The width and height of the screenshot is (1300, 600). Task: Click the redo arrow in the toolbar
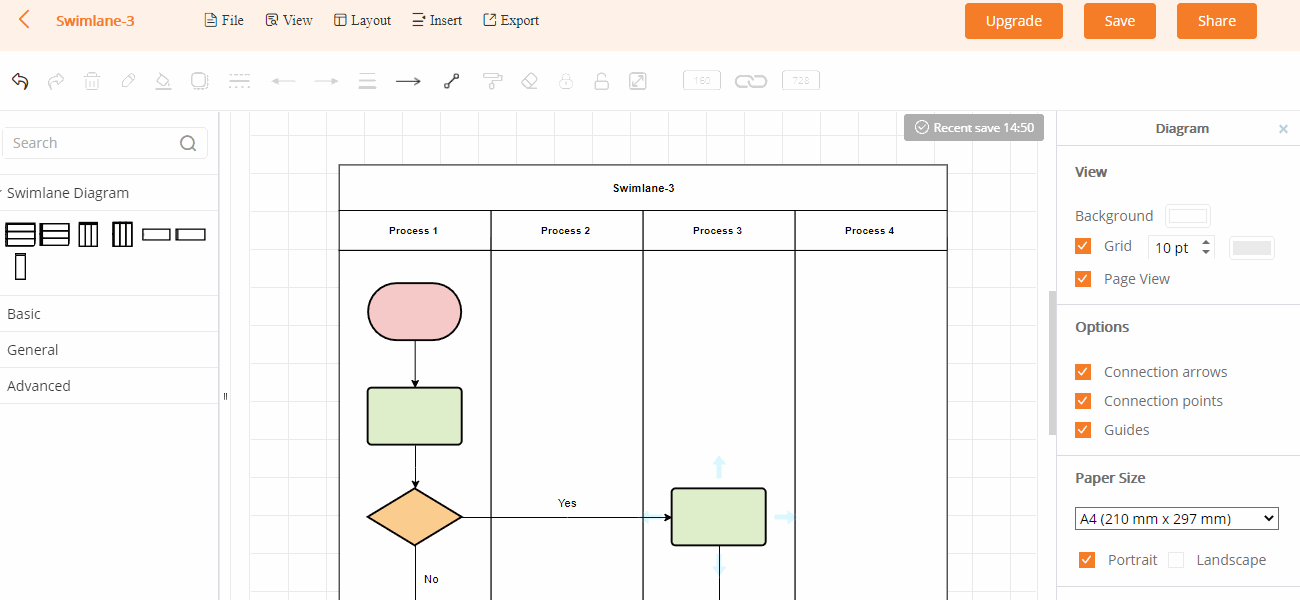coord(56,81)
